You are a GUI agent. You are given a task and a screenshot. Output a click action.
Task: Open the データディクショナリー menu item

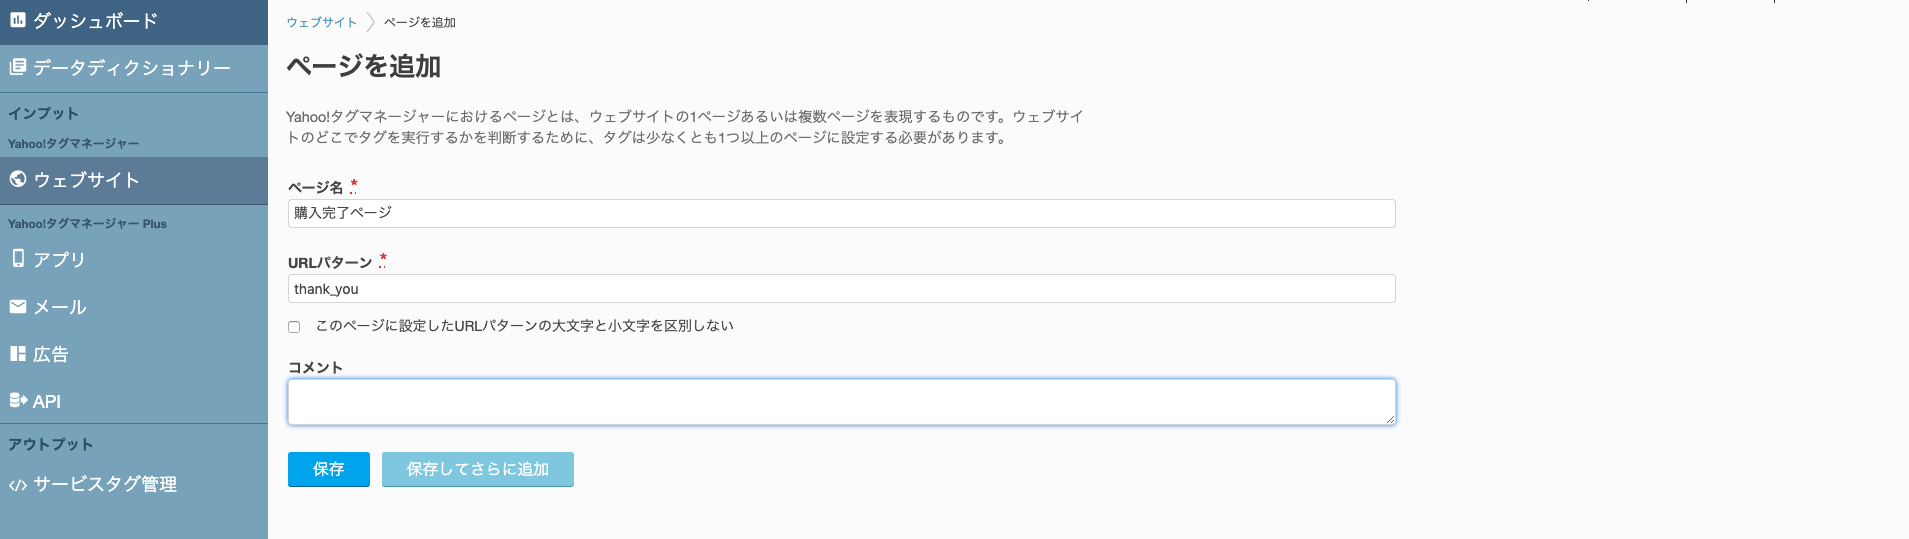pyautogui.click(x=131, y=68)
